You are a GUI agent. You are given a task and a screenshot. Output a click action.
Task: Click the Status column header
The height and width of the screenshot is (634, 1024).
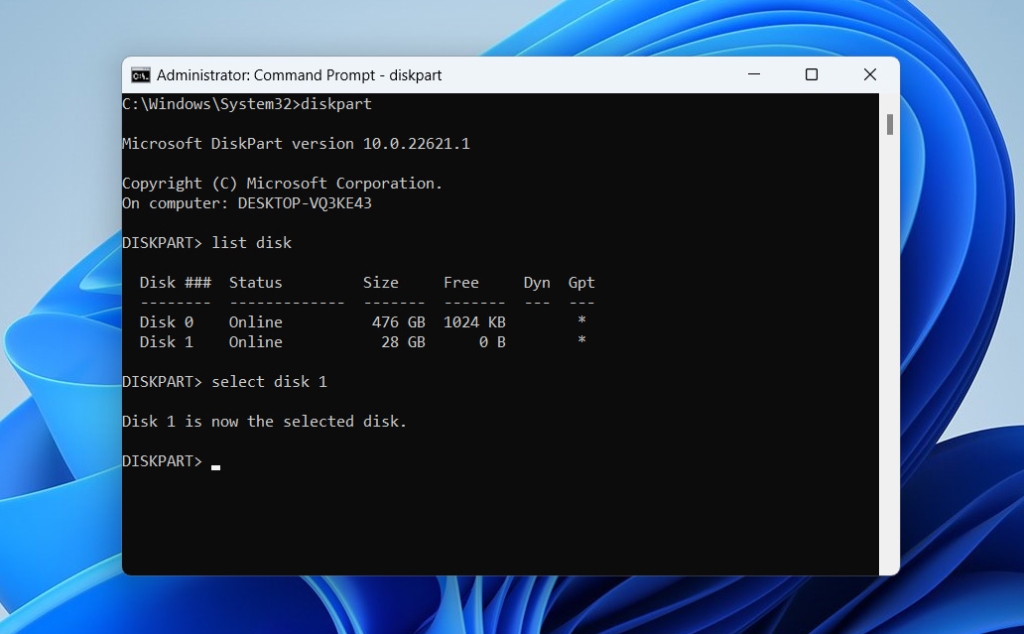[255, 282]
